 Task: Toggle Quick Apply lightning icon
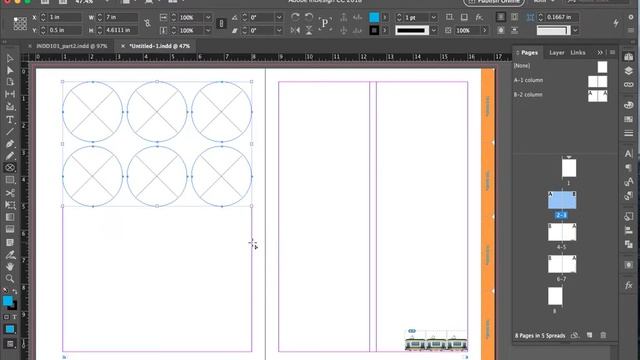[616, 23]
